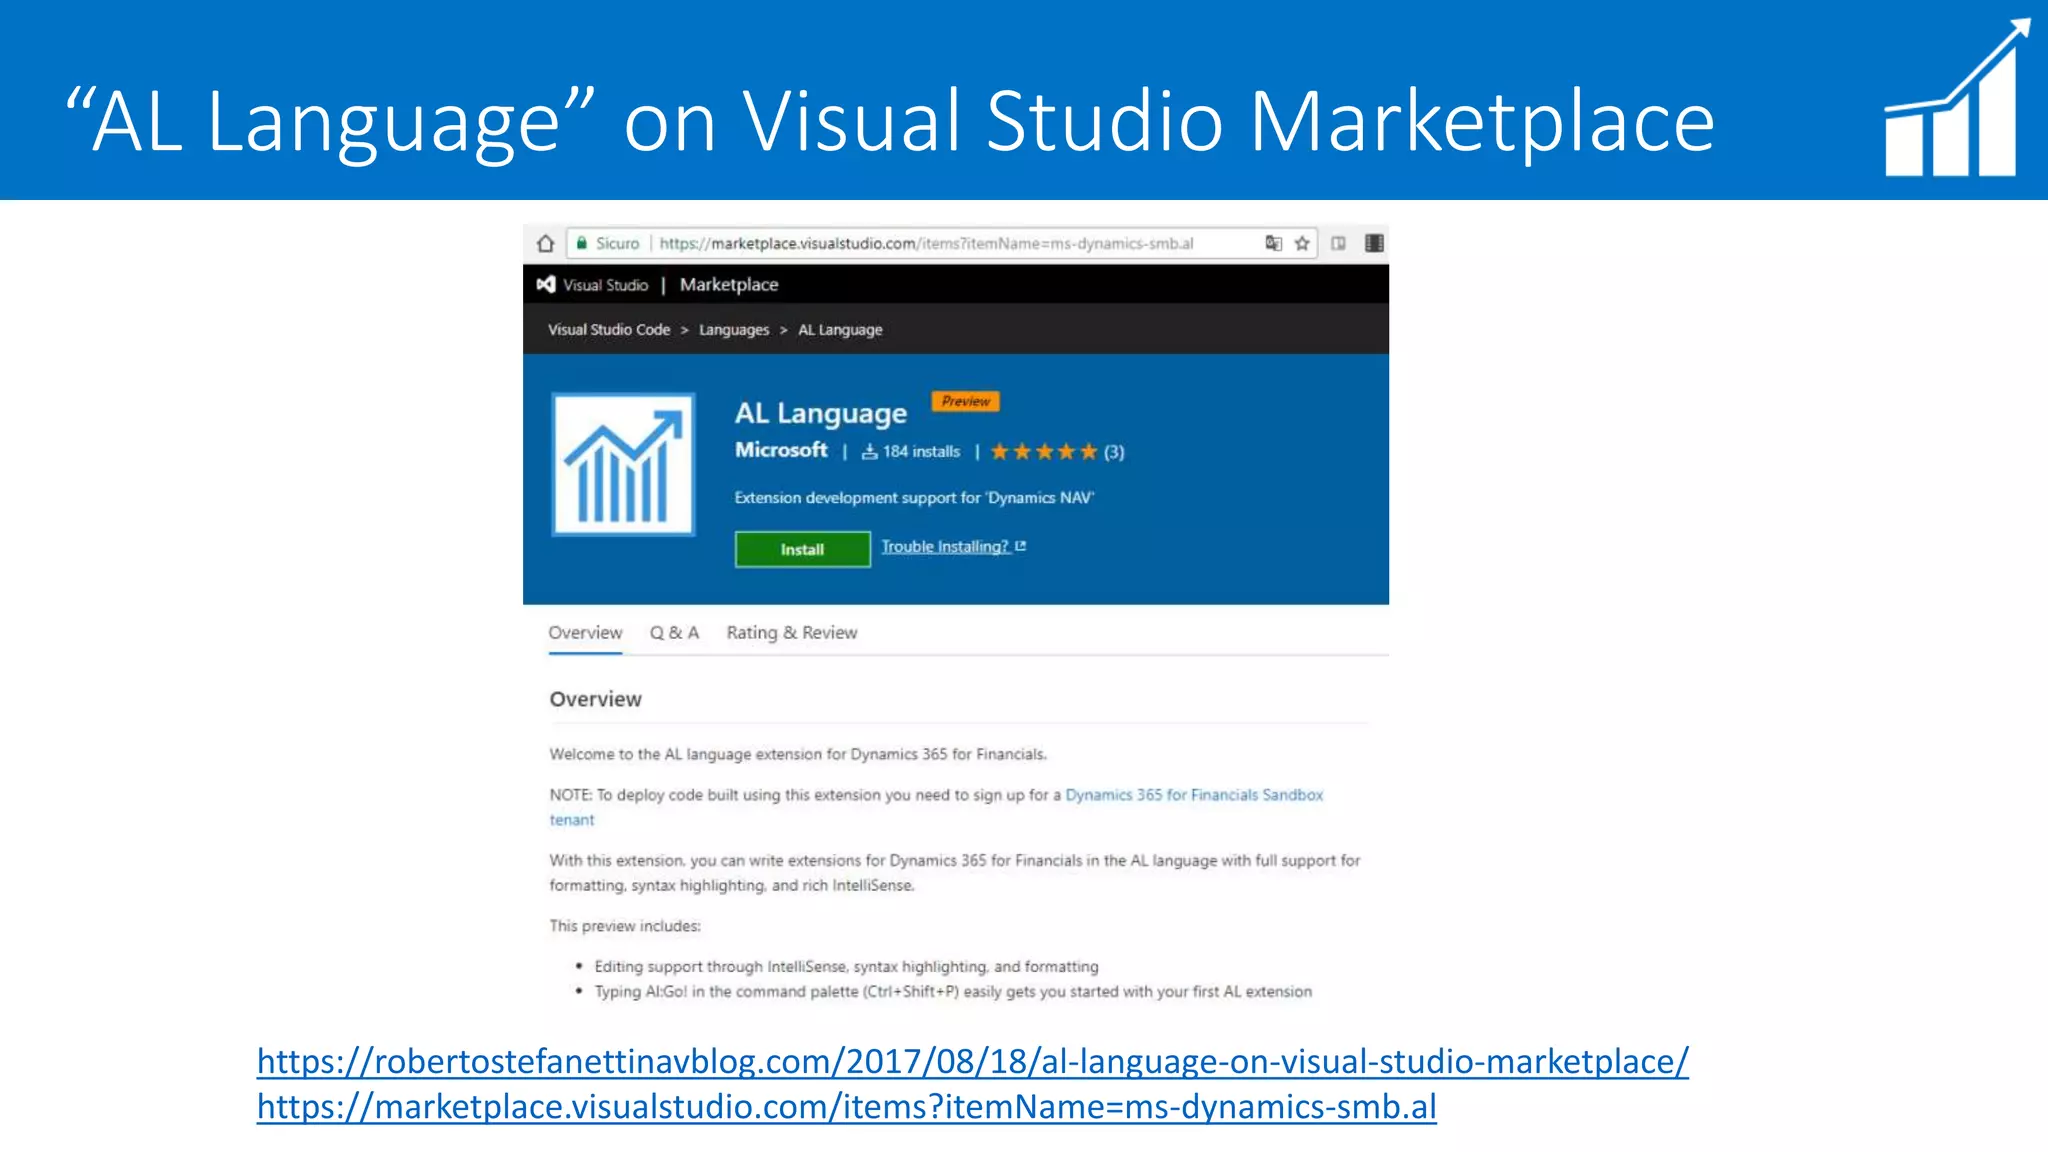Click the translate page icon in address bar
The image size is (2048, 1152).
pos(1273,243)
